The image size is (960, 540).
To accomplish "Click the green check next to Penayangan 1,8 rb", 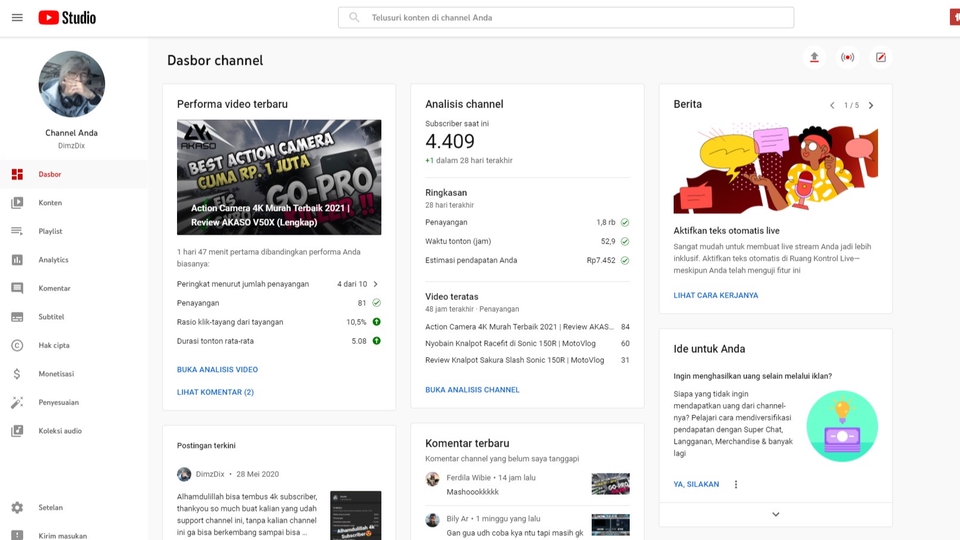I will (624, 222).
